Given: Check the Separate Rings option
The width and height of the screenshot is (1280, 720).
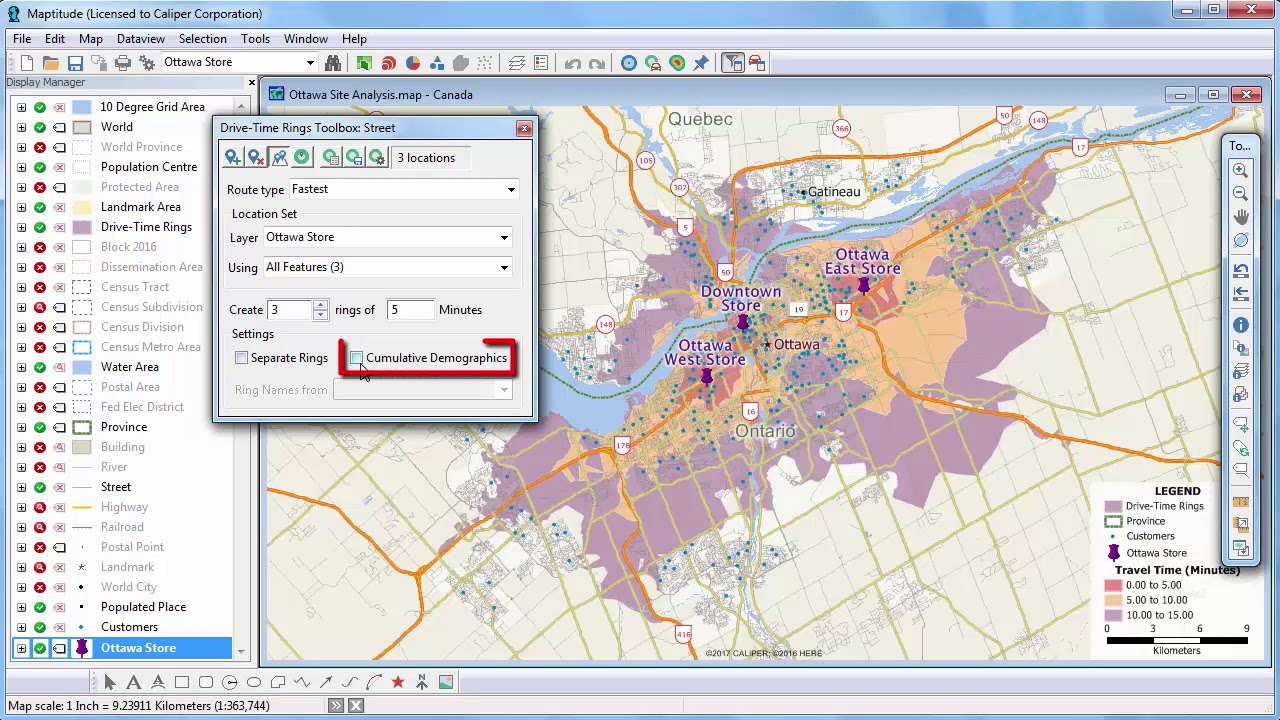Looking at the screenshot, I should (x=242, y=358).
